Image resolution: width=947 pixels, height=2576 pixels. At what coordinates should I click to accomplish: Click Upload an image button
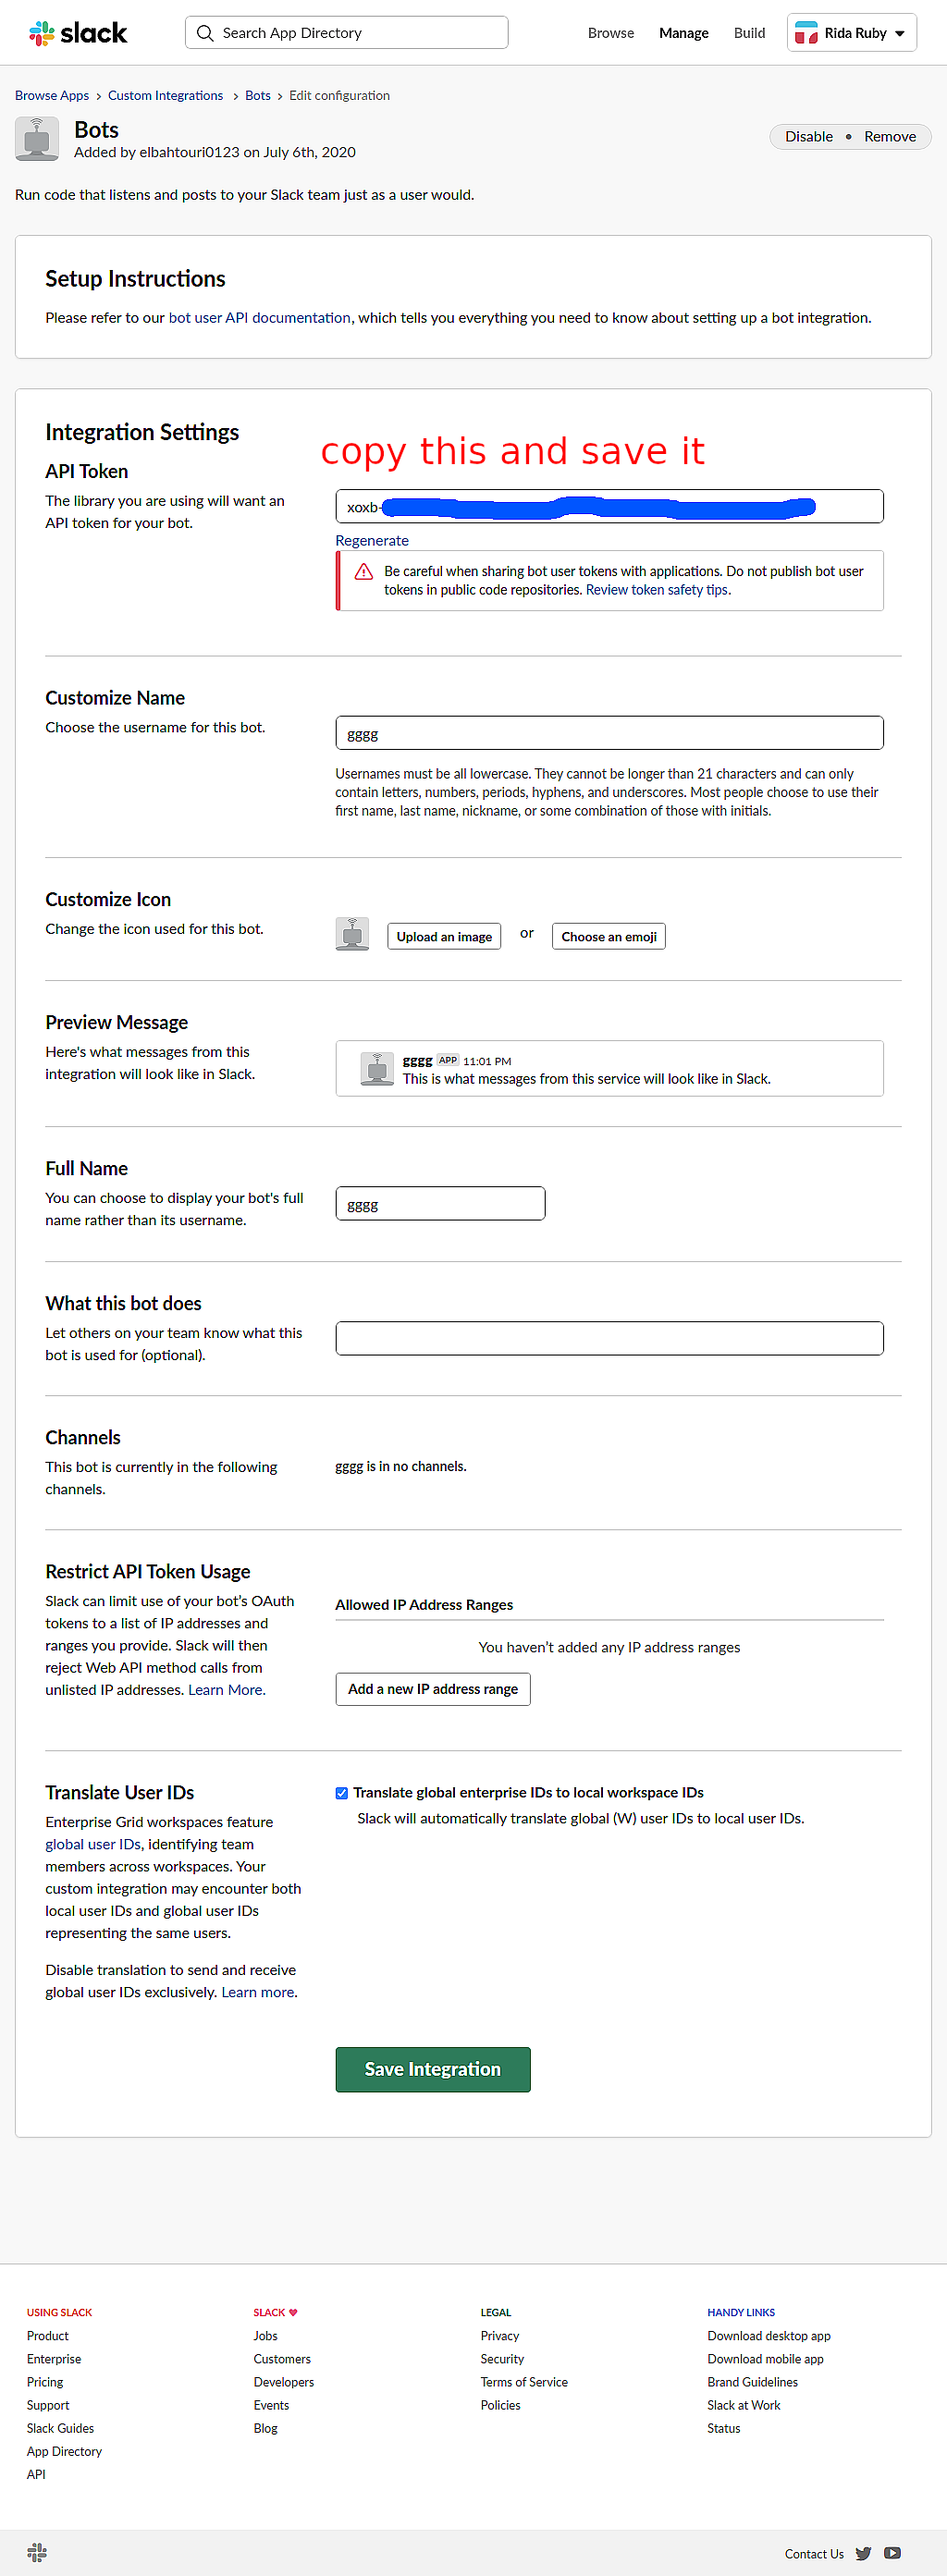click(444, 937)
